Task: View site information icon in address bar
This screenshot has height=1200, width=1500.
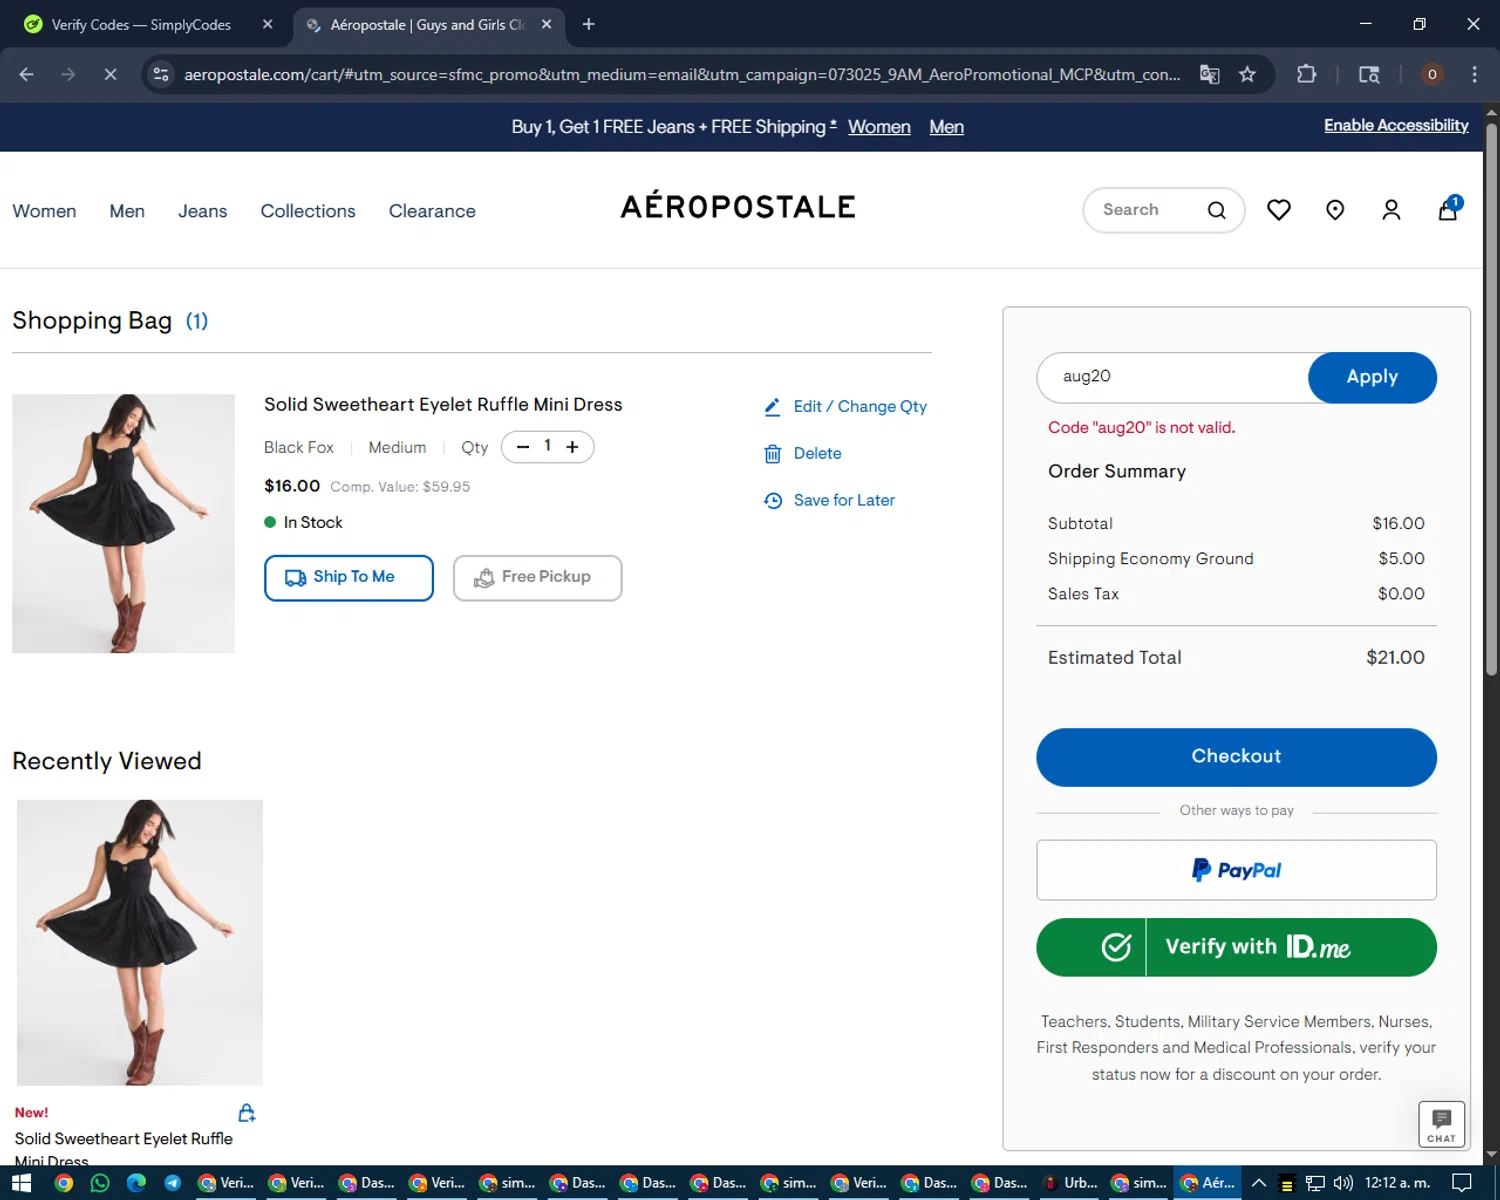Action: click(x=161, y=74)
